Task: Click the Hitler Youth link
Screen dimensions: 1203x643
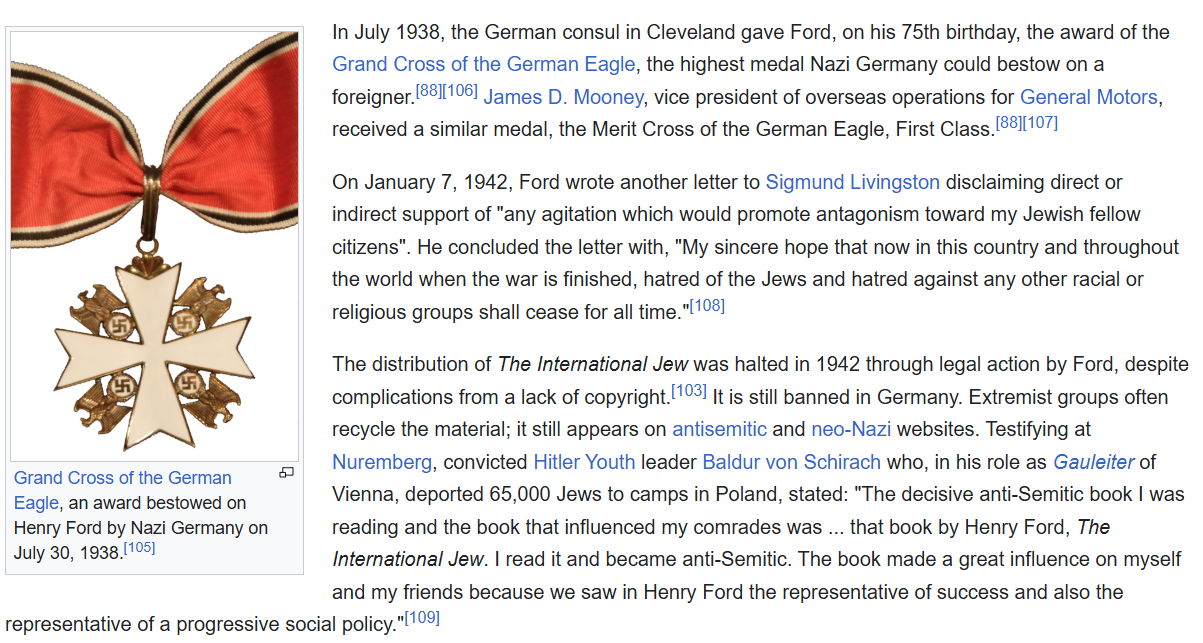Action: coord(584,462)
